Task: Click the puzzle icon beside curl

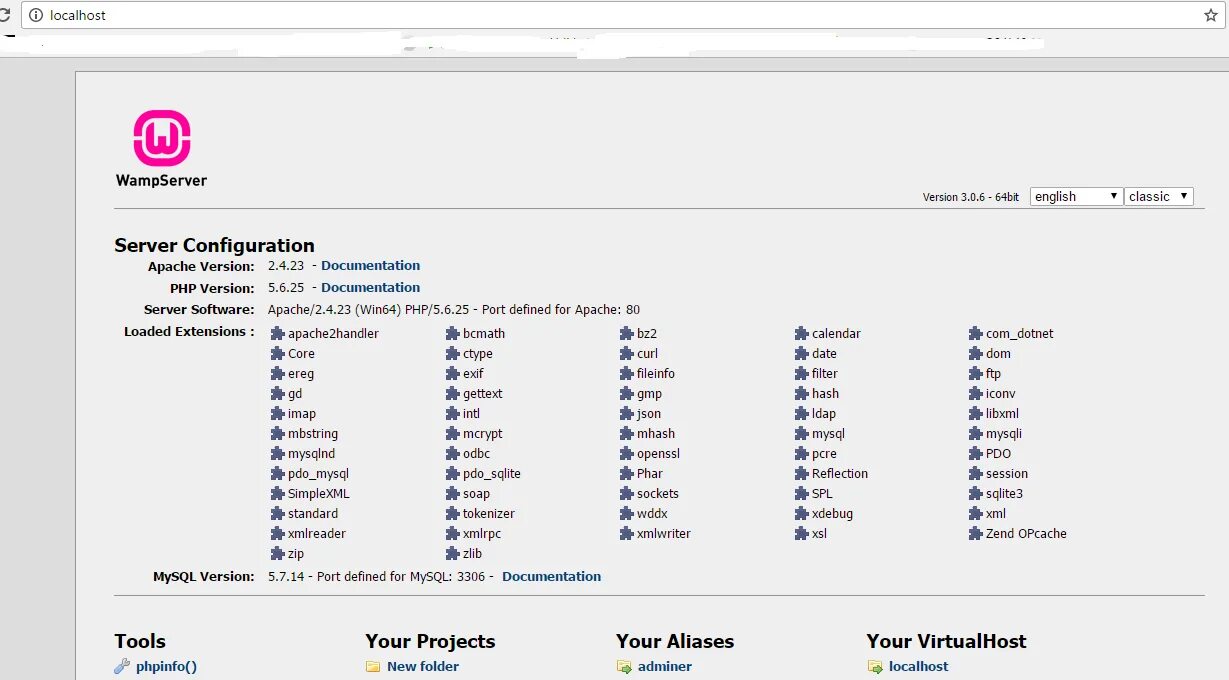Action: [627, 353]
